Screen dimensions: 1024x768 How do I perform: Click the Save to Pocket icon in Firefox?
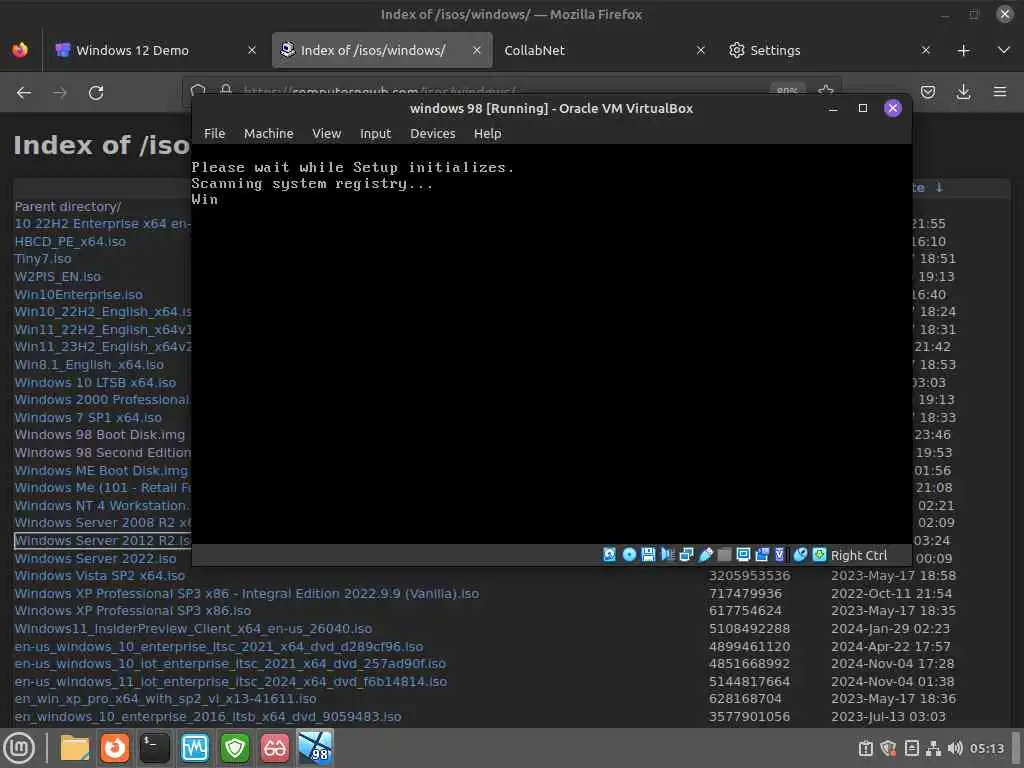coord(927,92)
